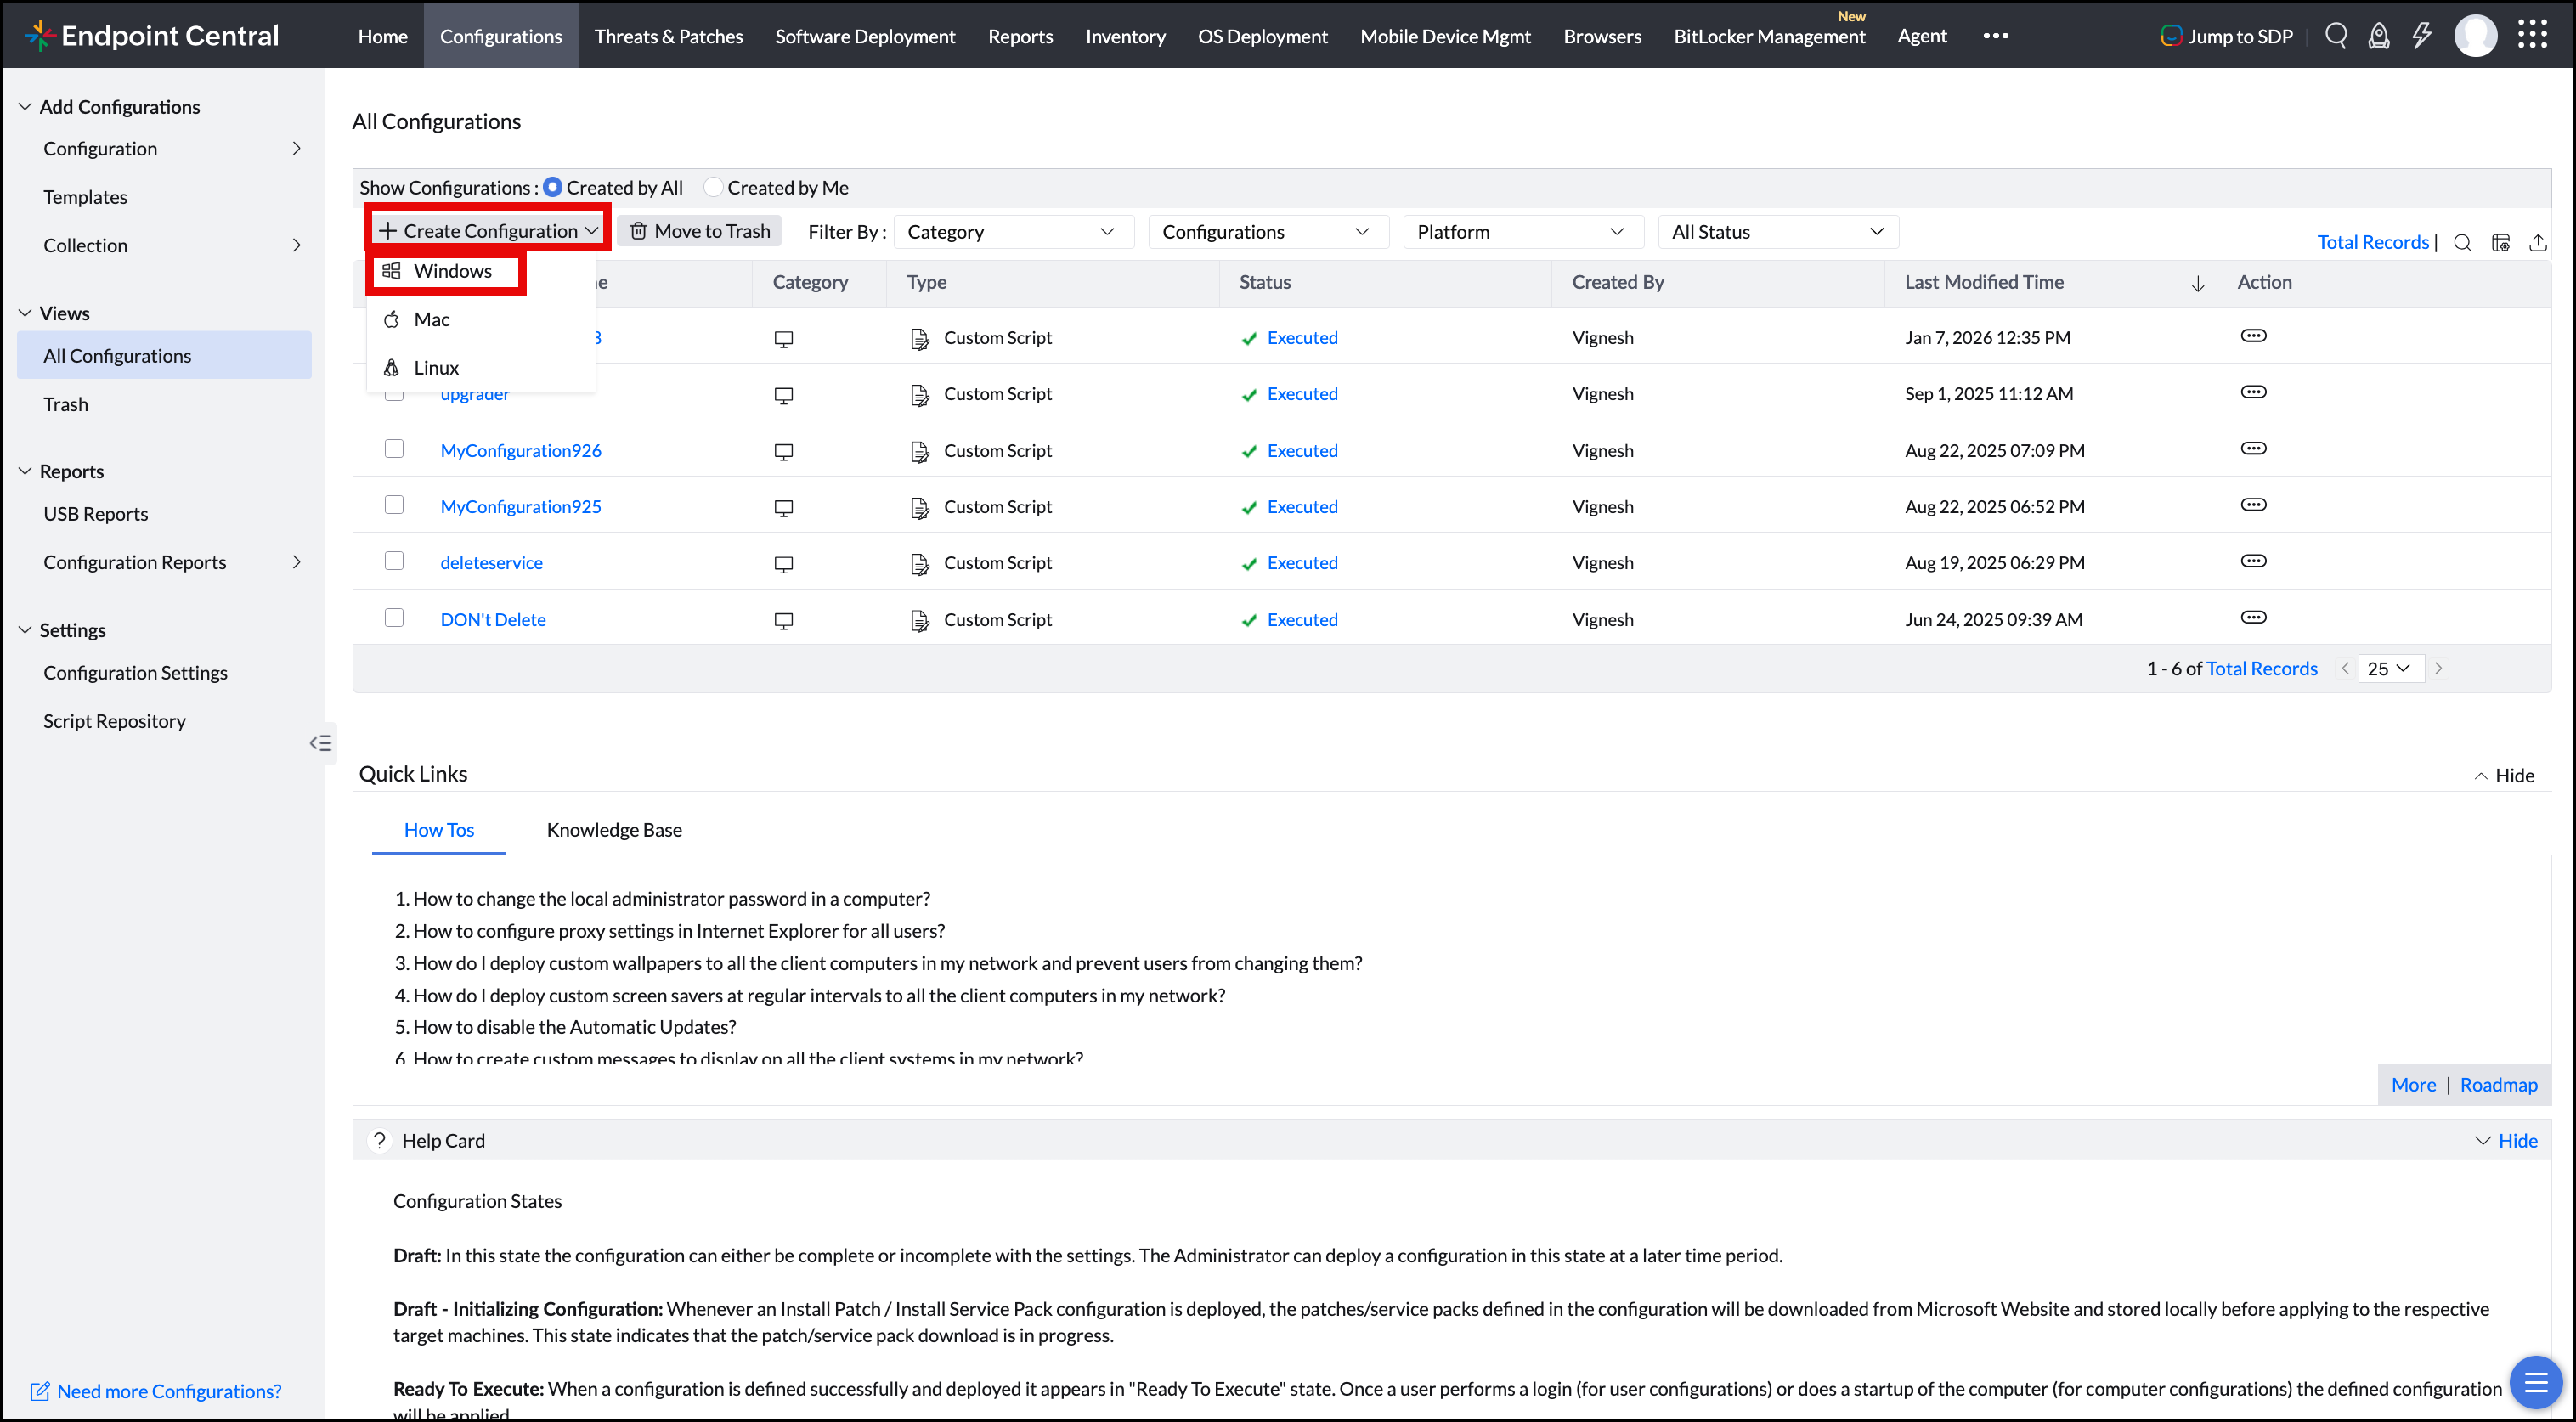The width and height of the screenshot is (2576, 1422).
Task: Click the Move to Trash button
Action: 700,231
